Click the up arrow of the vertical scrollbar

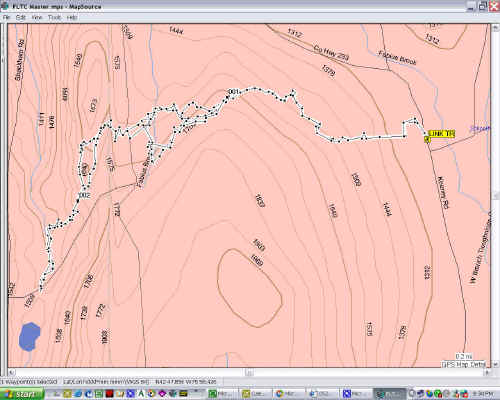(x=495, y=28)
